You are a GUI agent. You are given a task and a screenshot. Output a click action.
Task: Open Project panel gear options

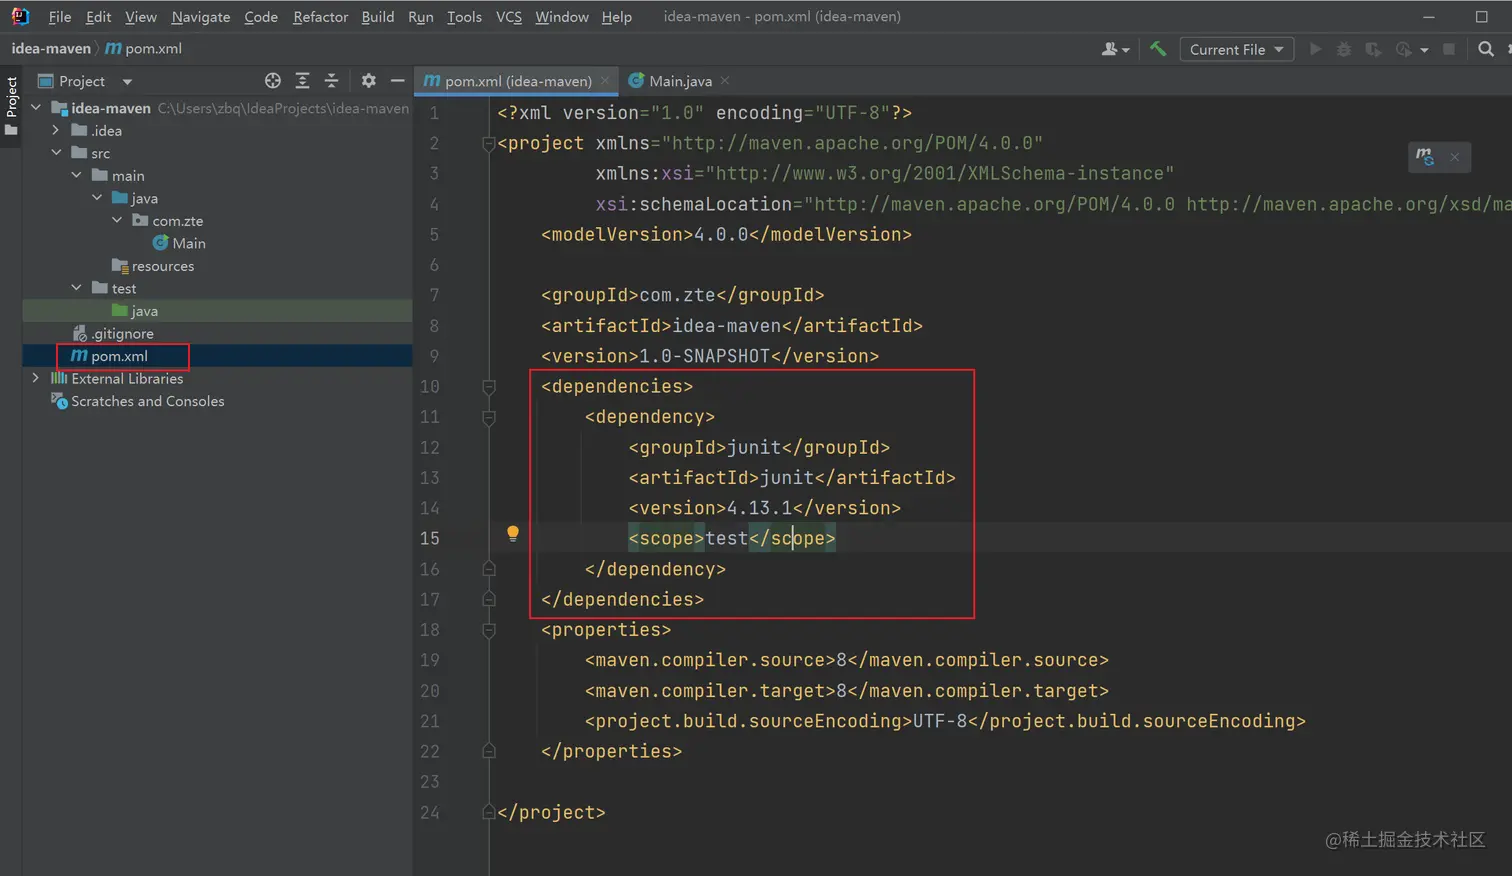point(368,81)
